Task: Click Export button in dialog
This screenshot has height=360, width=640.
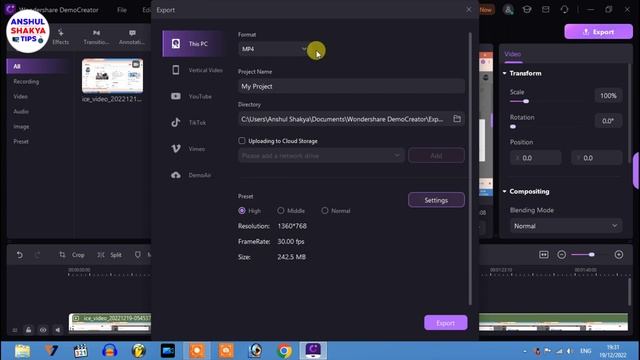Action: point(445,323)
